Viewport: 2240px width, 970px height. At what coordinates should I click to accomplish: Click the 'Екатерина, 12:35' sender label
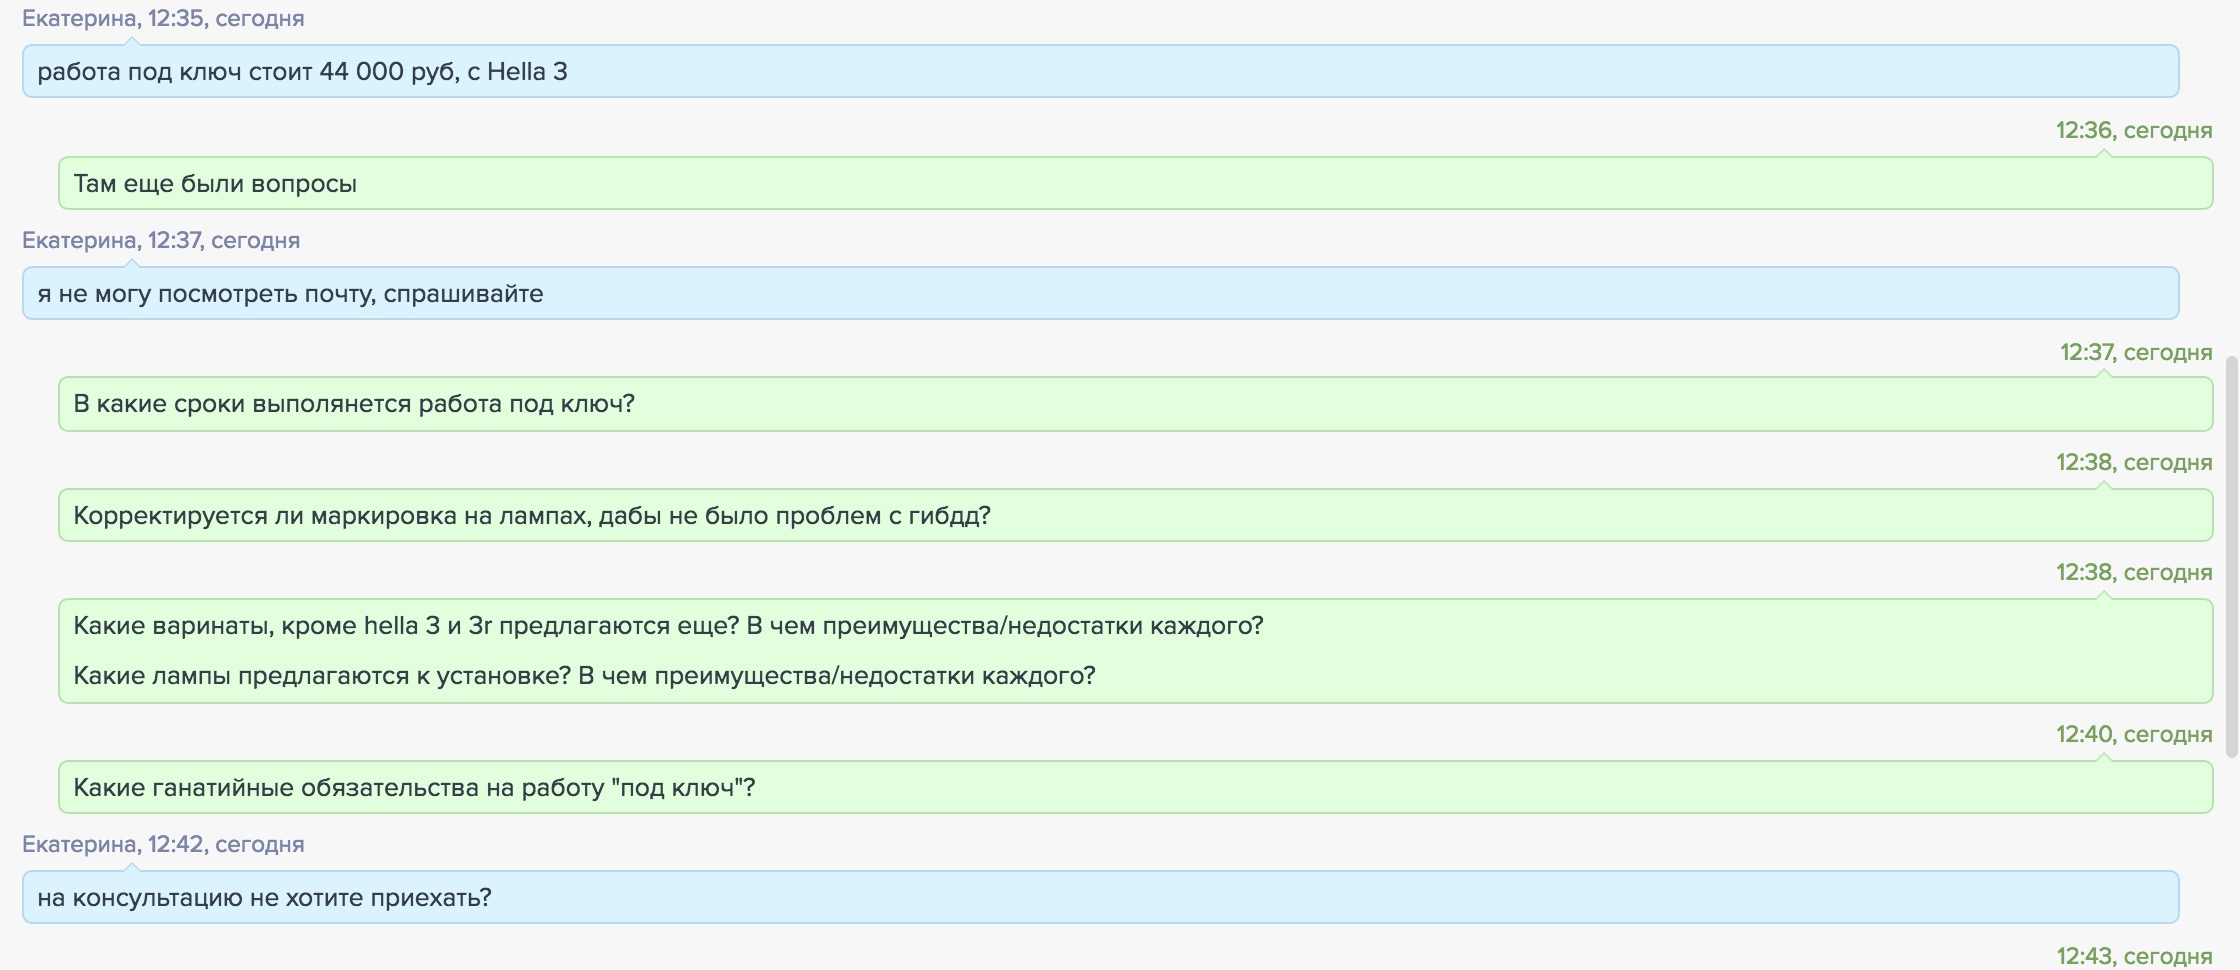[x=163, y=18]
